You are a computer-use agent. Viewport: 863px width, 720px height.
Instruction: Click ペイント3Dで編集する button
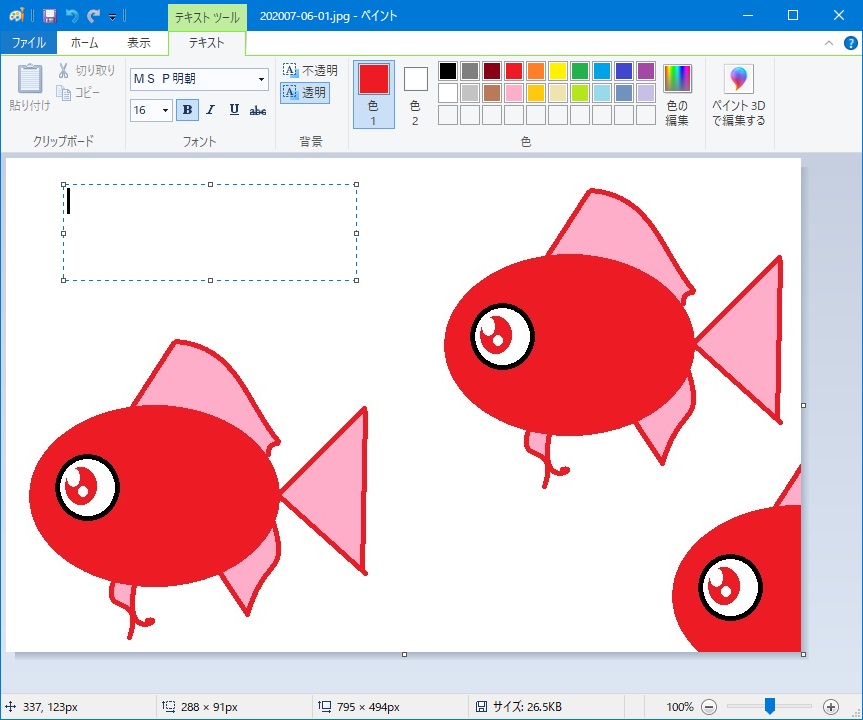(x=739, y=92)
